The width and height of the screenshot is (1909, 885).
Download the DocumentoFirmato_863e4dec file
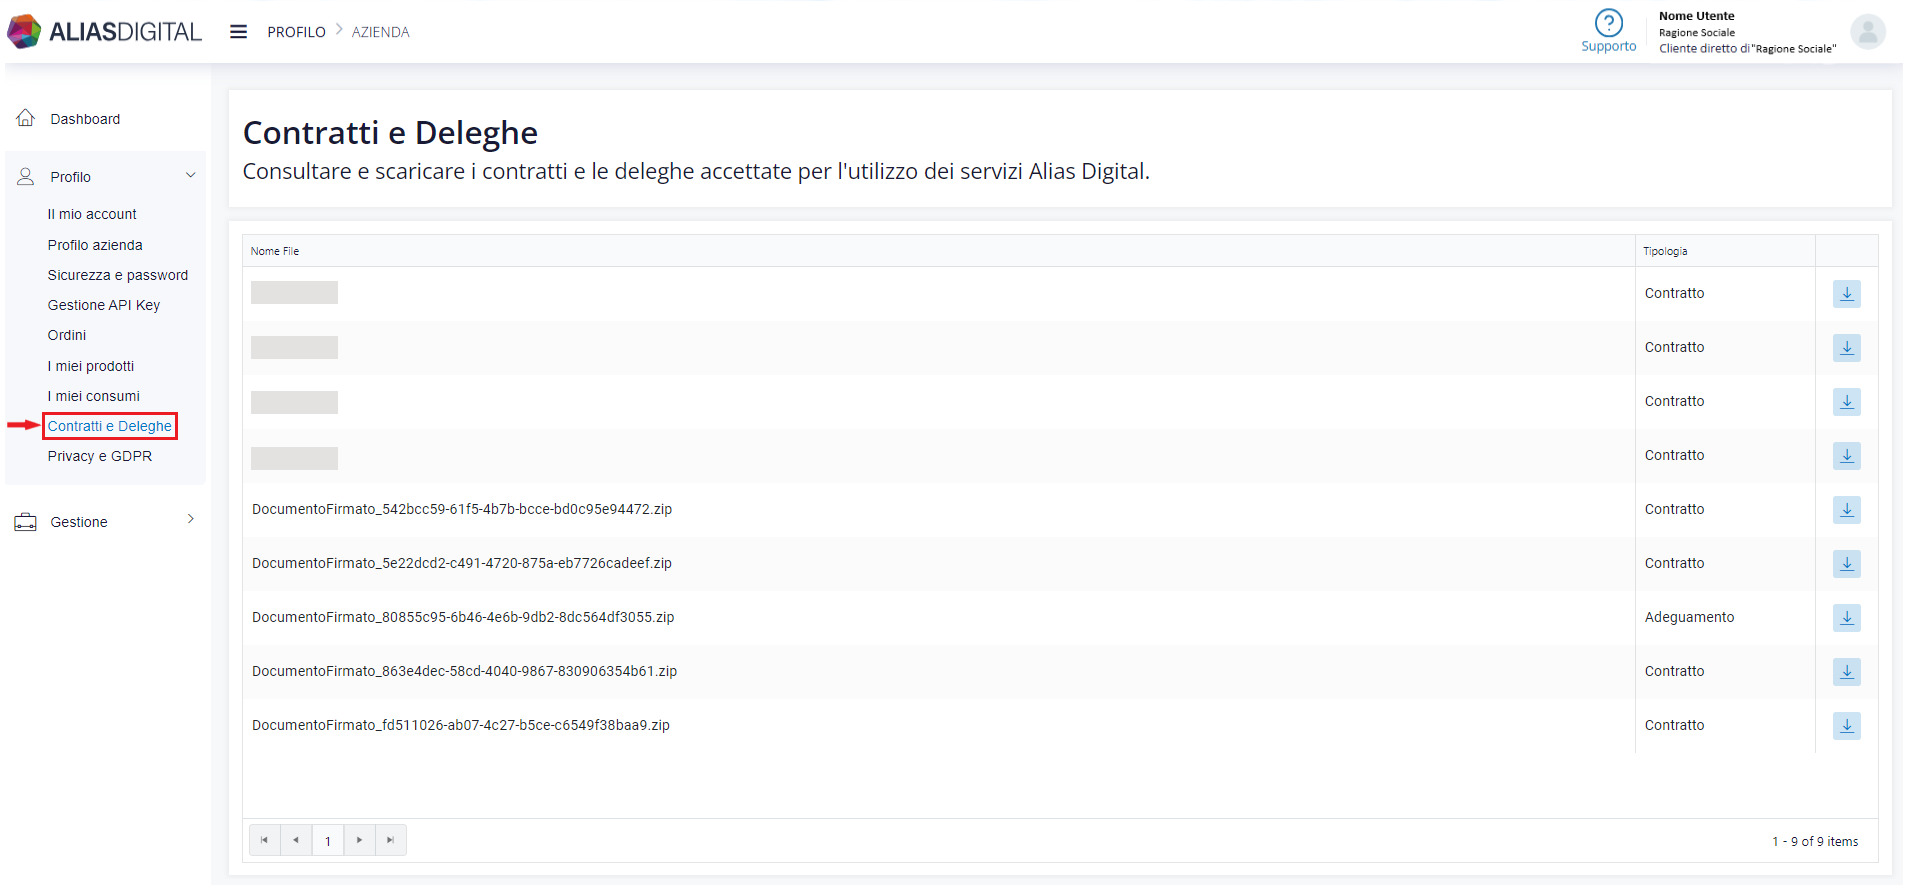(x=1846, y=672)
